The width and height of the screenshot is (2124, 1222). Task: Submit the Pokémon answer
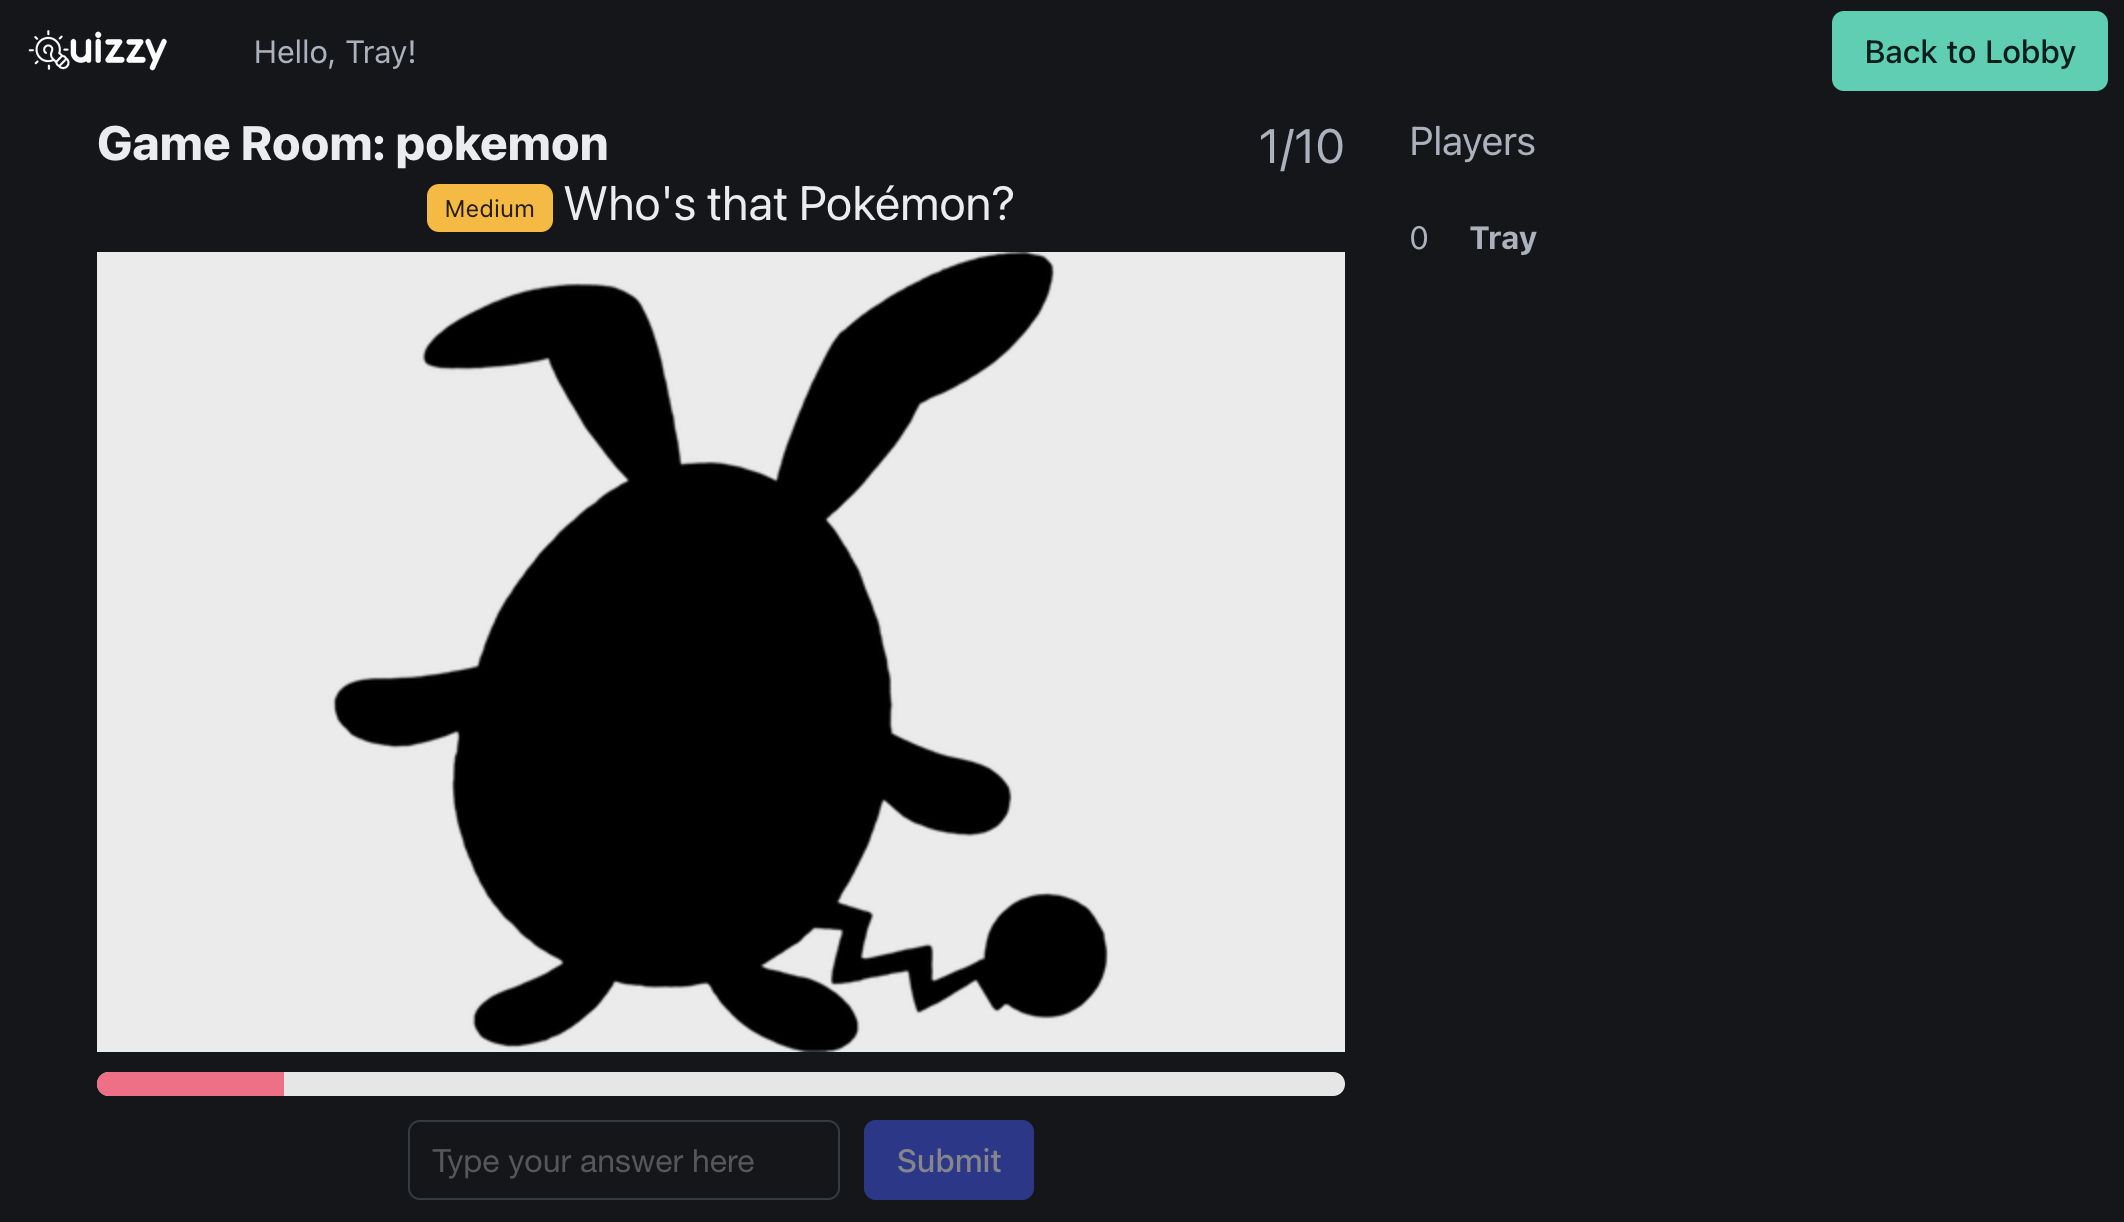tap(948, 1160)
